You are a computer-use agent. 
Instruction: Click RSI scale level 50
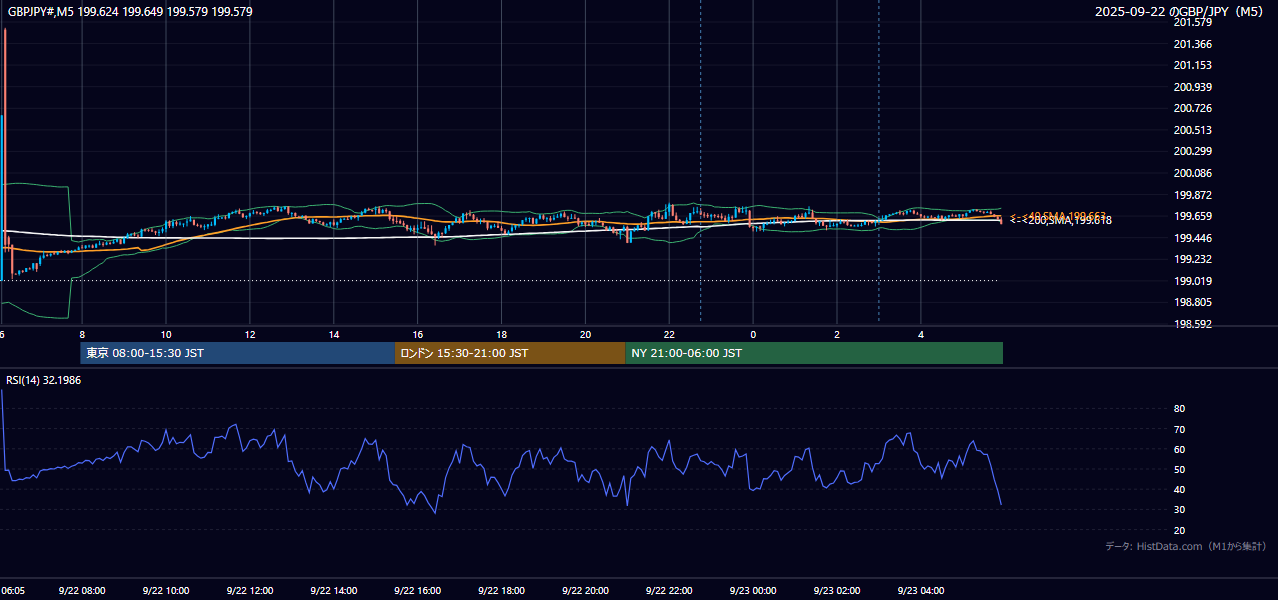click(x=1180, y=469)
